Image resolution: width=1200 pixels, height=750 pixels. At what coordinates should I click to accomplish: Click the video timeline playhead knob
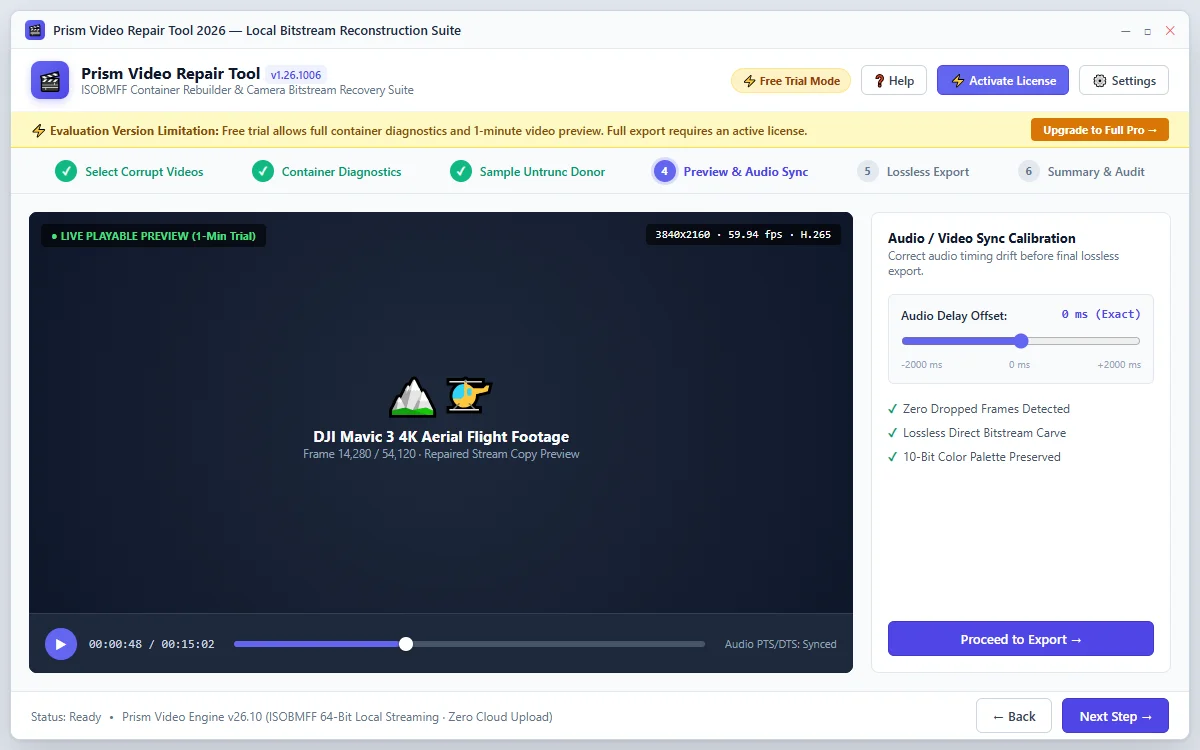406,644
